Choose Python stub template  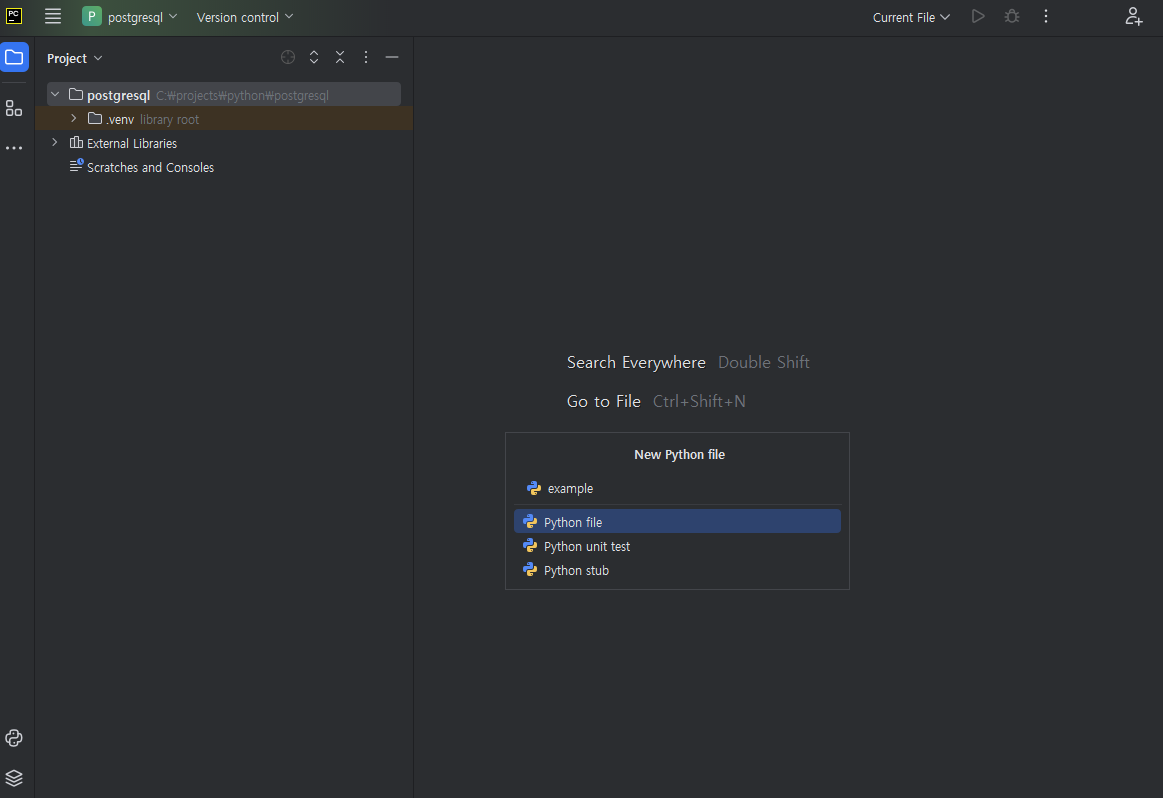[x=677, y=570]
